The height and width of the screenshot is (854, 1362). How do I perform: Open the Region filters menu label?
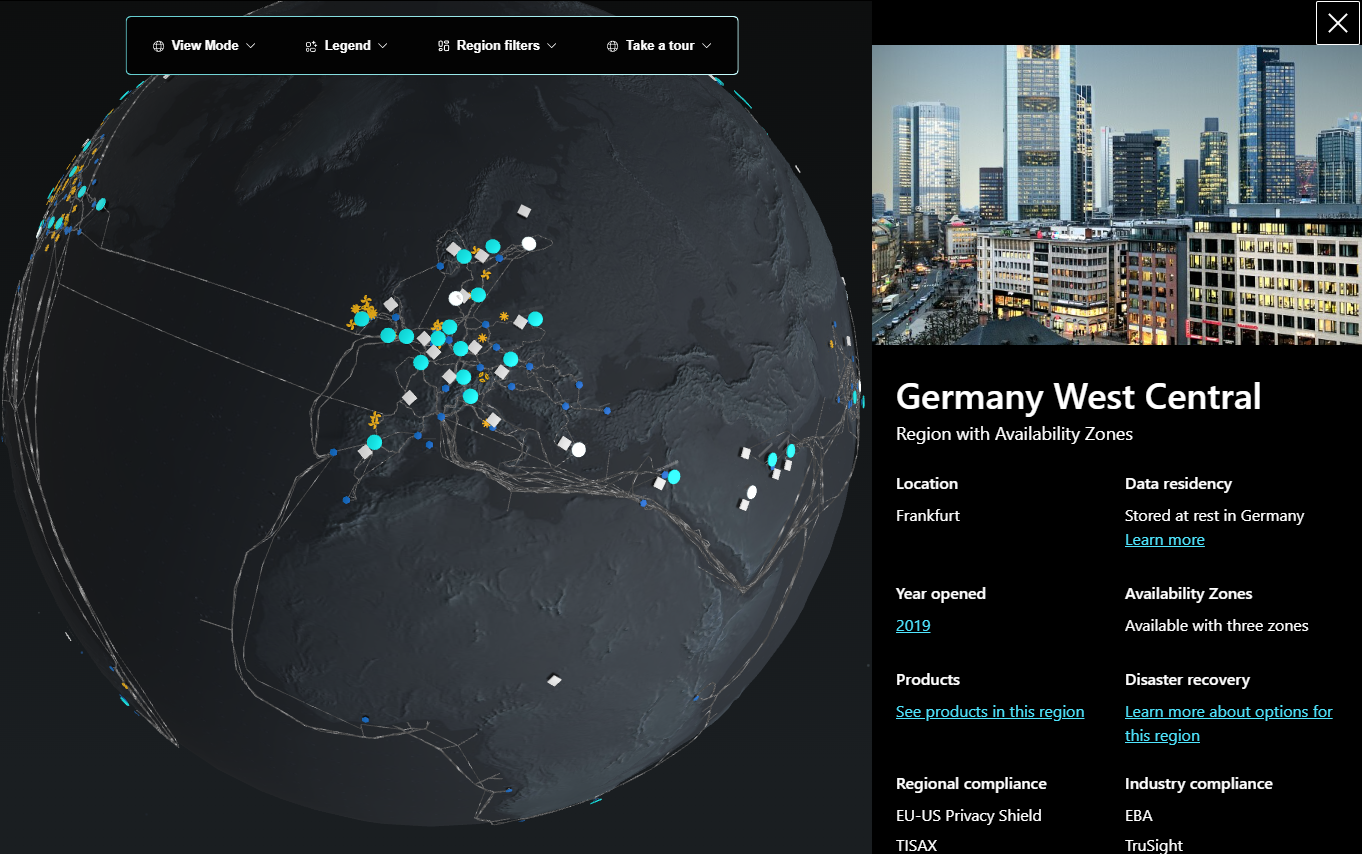(498, 46)
